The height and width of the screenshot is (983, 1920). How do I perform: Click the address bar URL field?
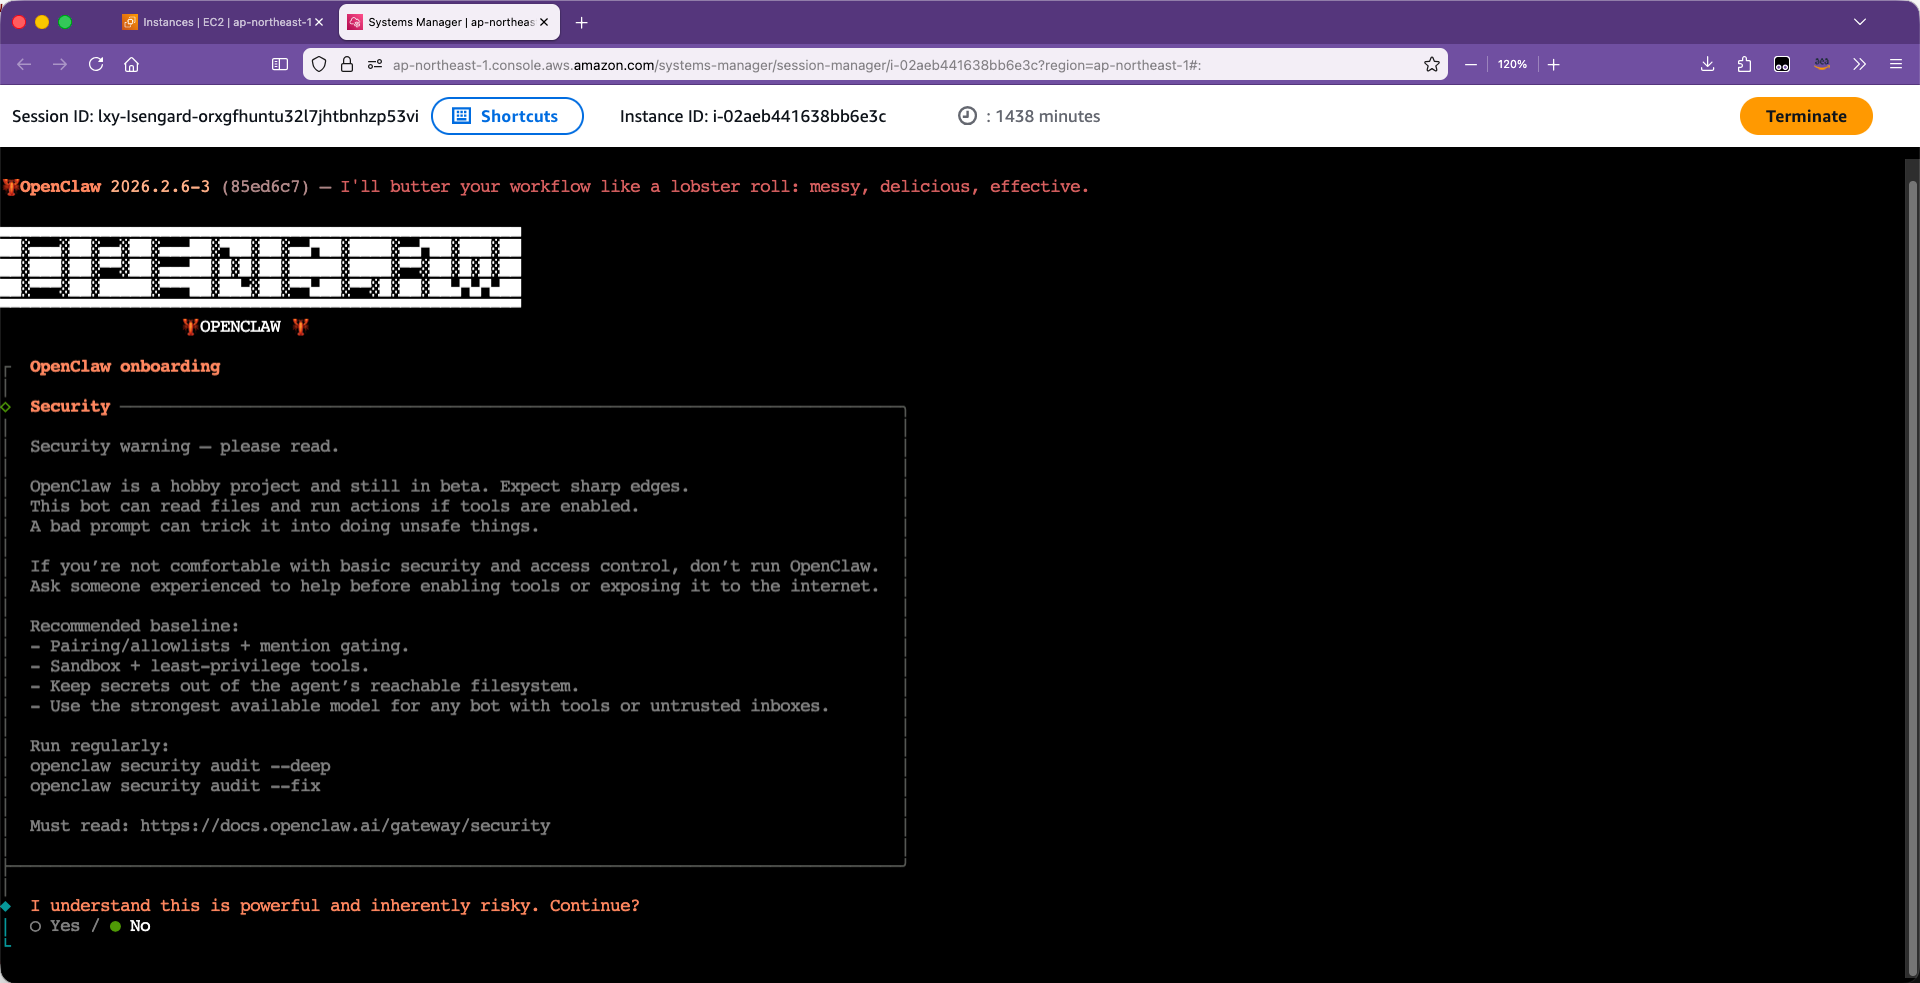pyautogui.click(x=800, y=65)
